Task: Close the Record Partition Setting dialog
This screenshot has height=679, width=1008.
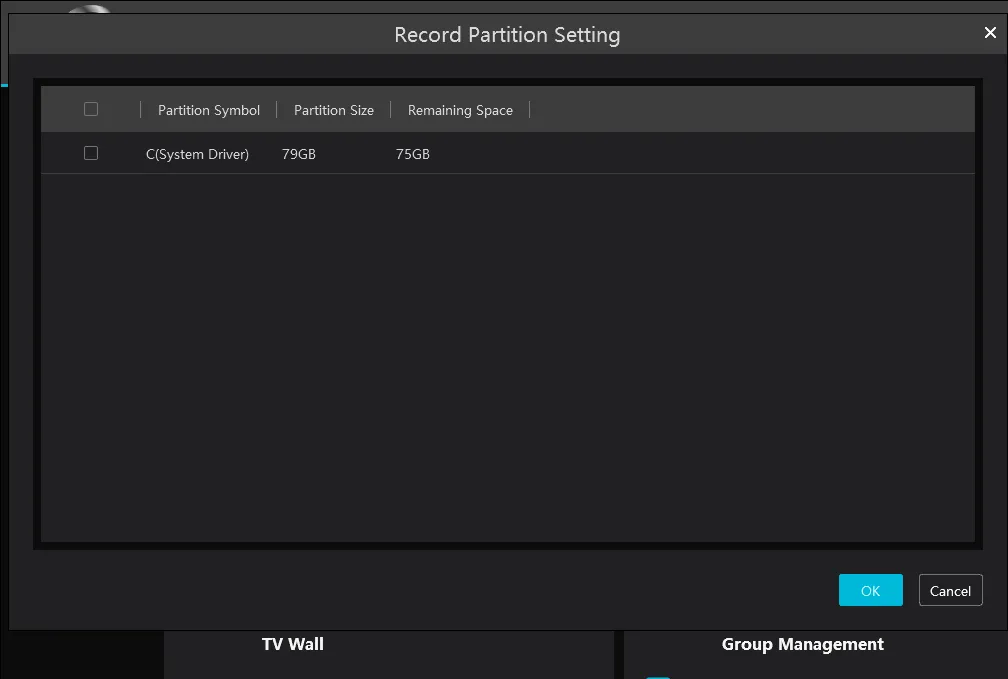Action: click(x=990, y=33)
